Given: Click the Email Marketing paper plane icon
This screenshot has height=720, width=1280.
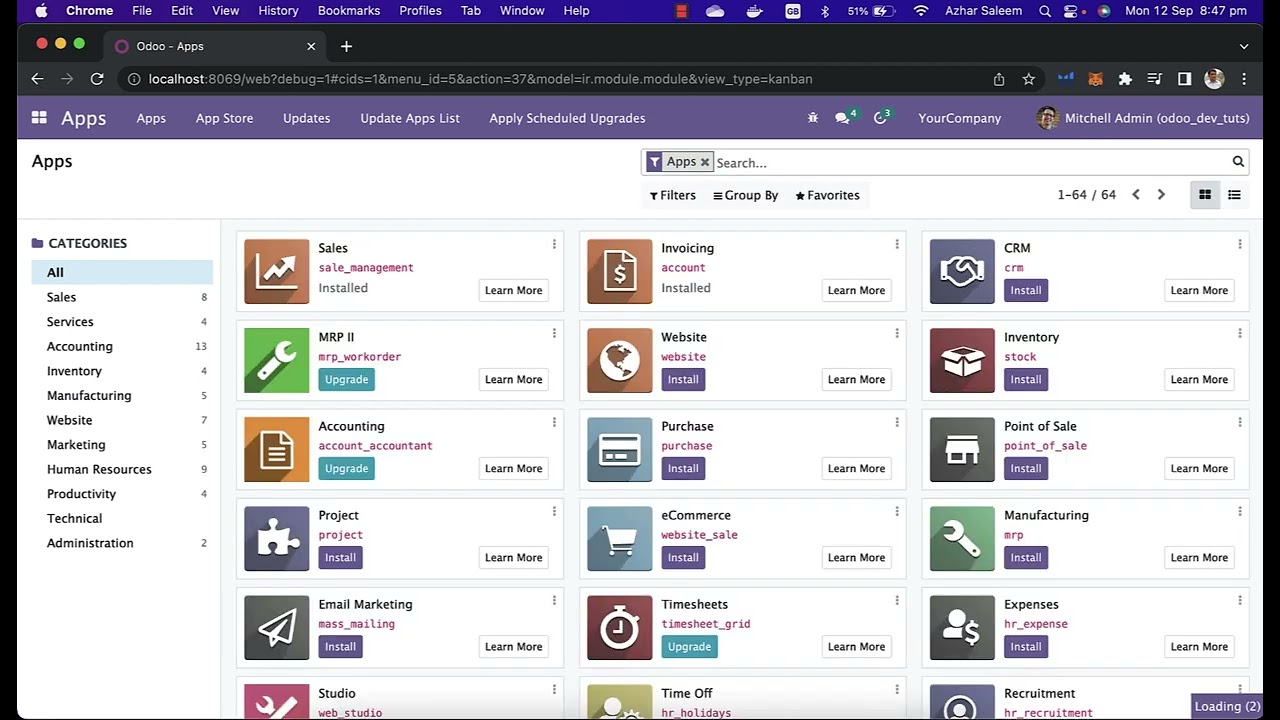Looking at the screenshot, I should click(x=276, y=628).
